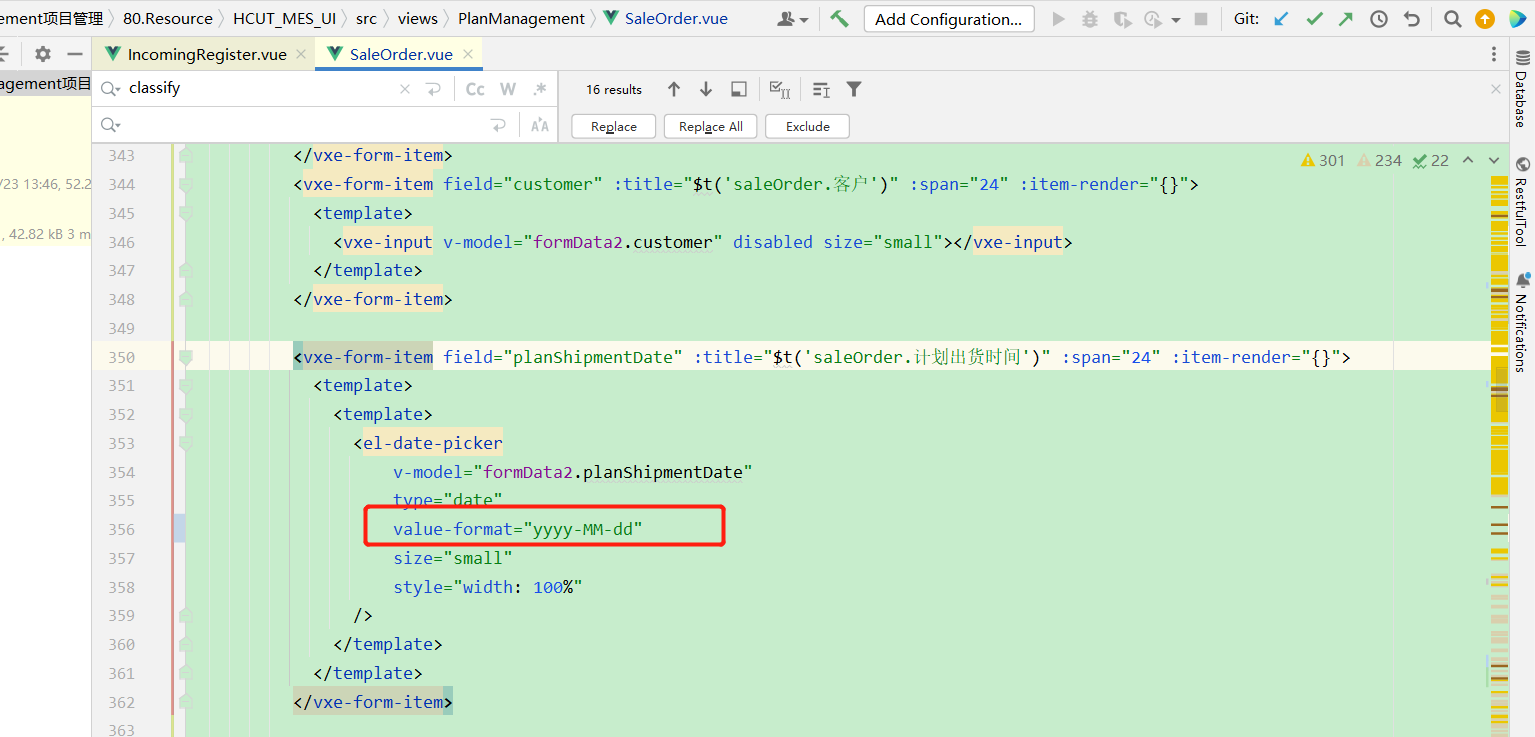Open the user account dropdown icon

tap(793, 19)
